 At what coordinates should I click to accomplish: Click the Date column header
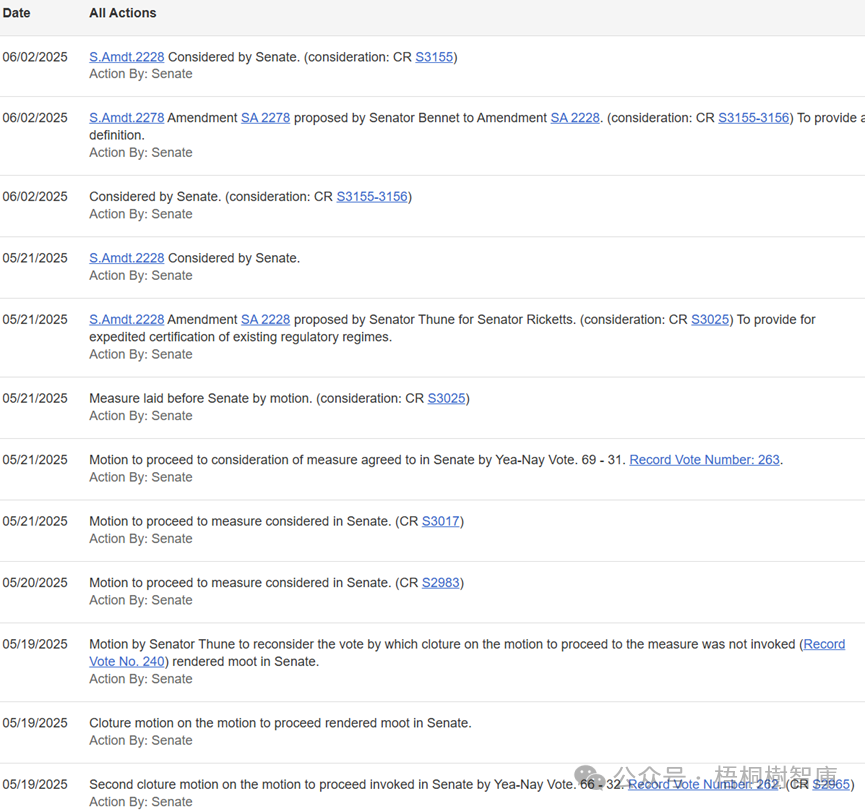[17, 13]
